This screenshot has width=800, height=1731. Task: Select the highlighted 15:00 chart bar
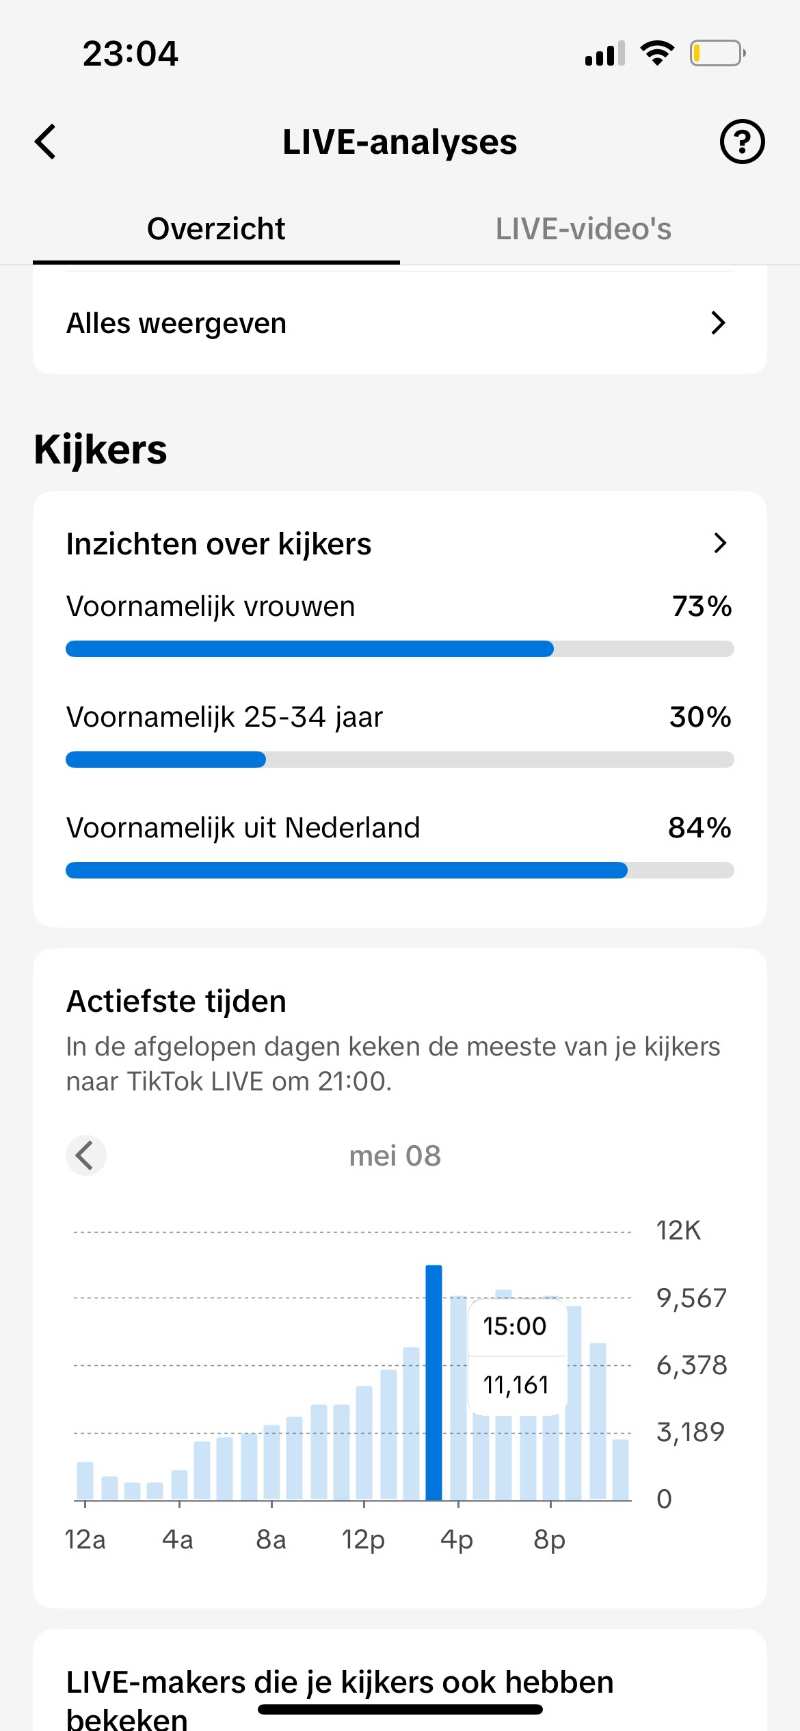[434, 1382]
